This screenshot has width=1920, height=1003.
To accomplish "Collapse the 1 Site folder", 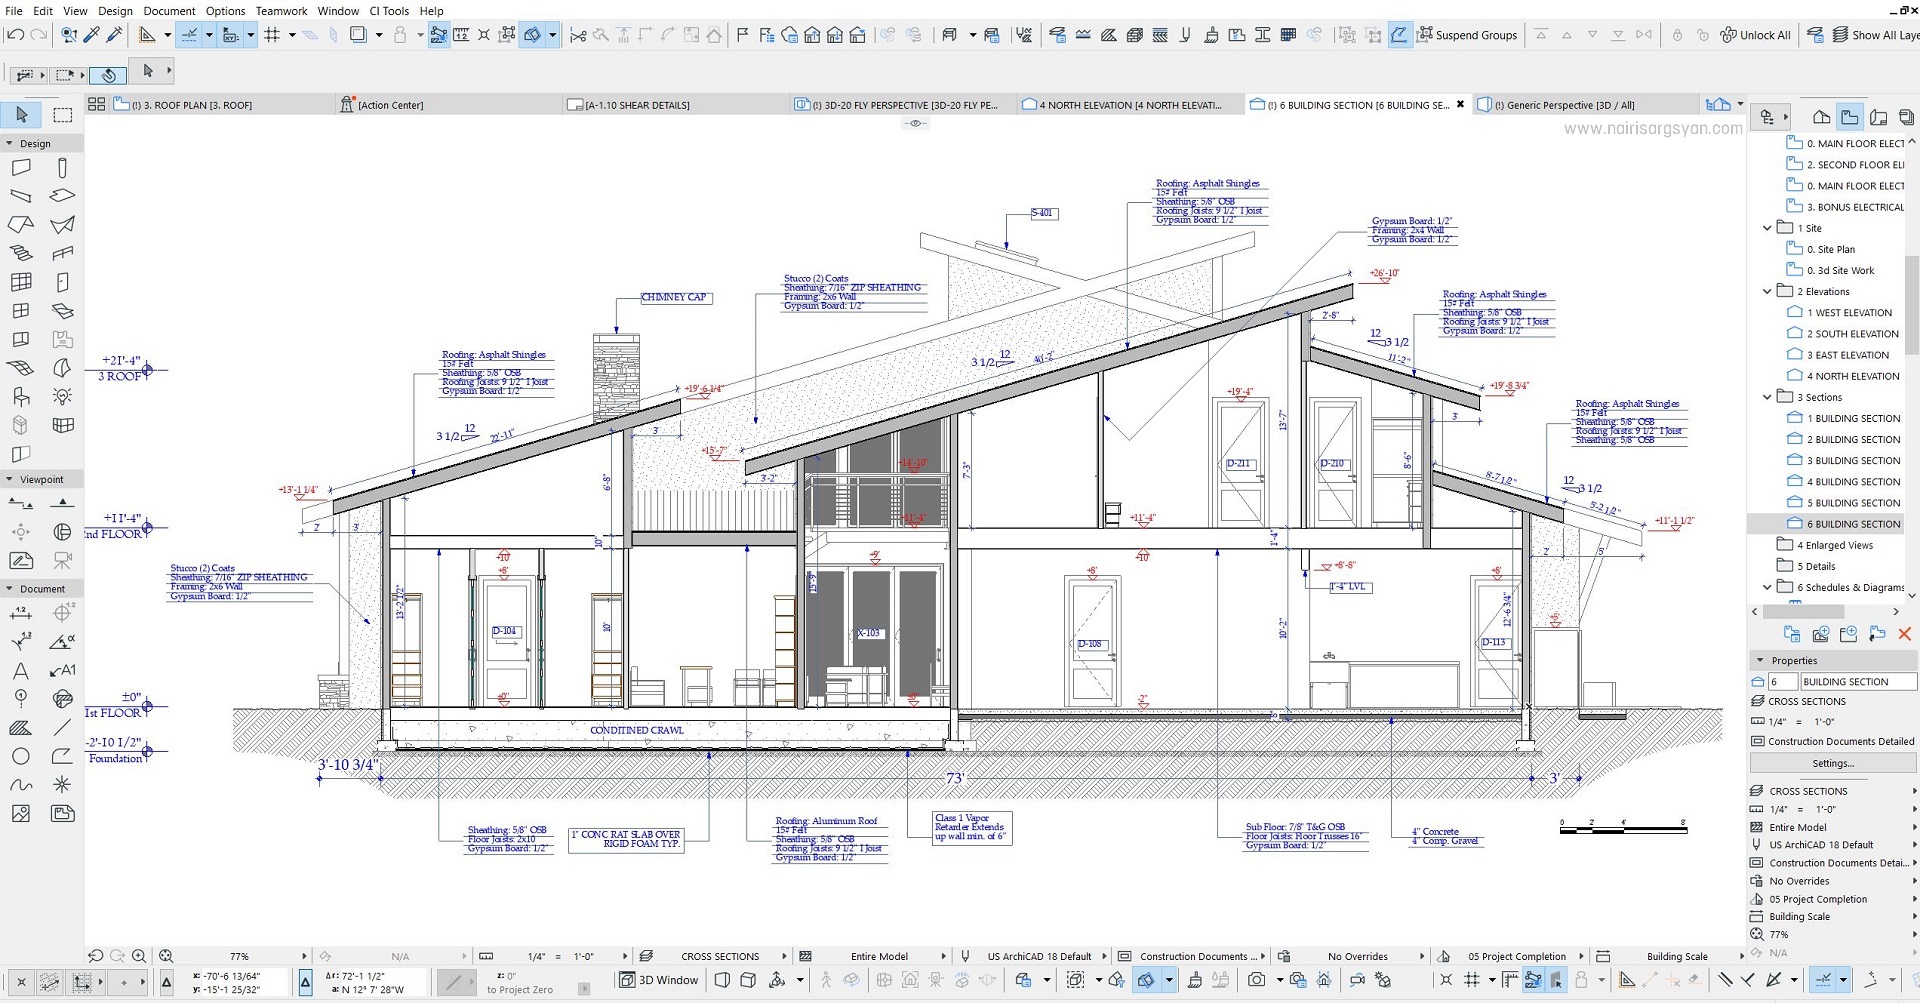I will [1767, 228].
